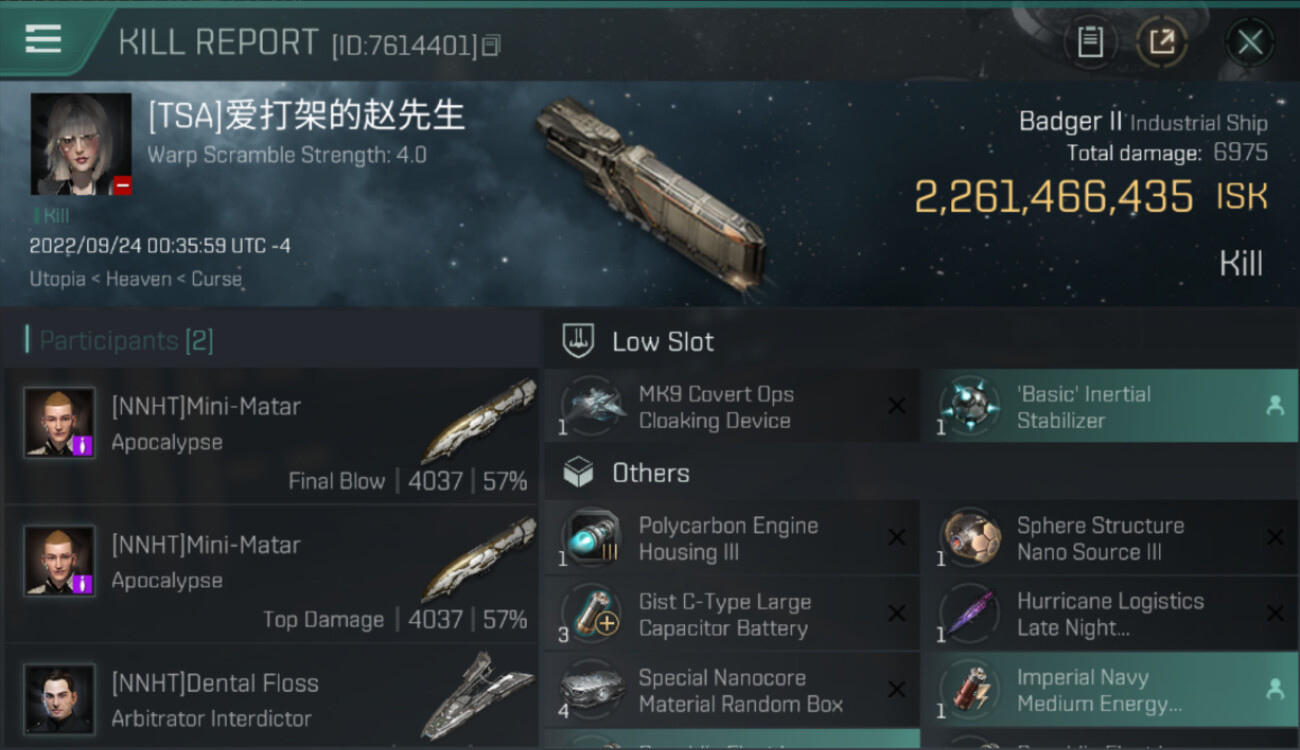View the victim's character portrait
Screen dimensions: 1300x750
(x=81, y=144)
